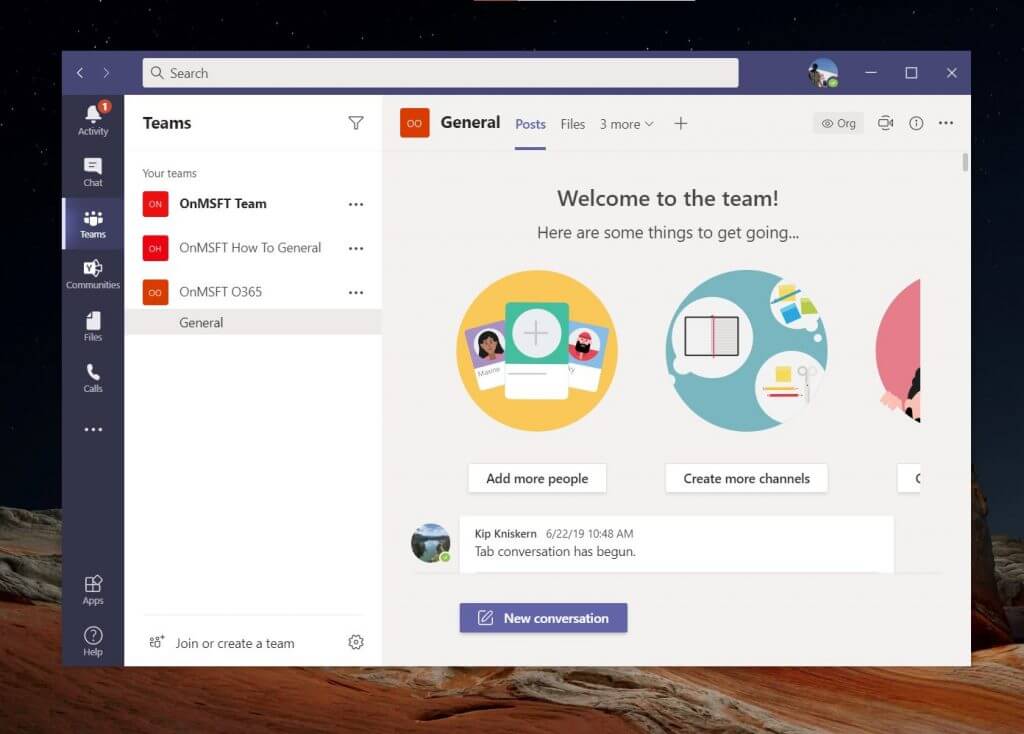The image size is (1024, 734).
Task: Open the Apps store icon
Action: pos(93,590)
